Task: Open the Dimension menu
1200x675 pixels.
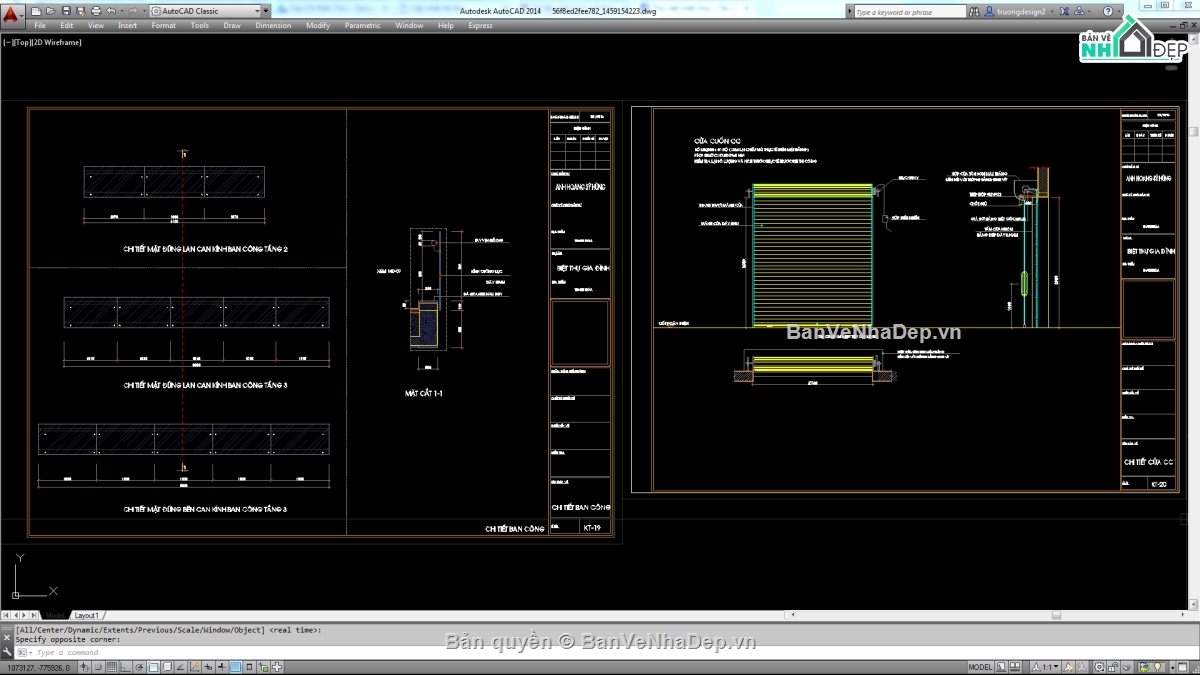Action: tap(273, 26)
